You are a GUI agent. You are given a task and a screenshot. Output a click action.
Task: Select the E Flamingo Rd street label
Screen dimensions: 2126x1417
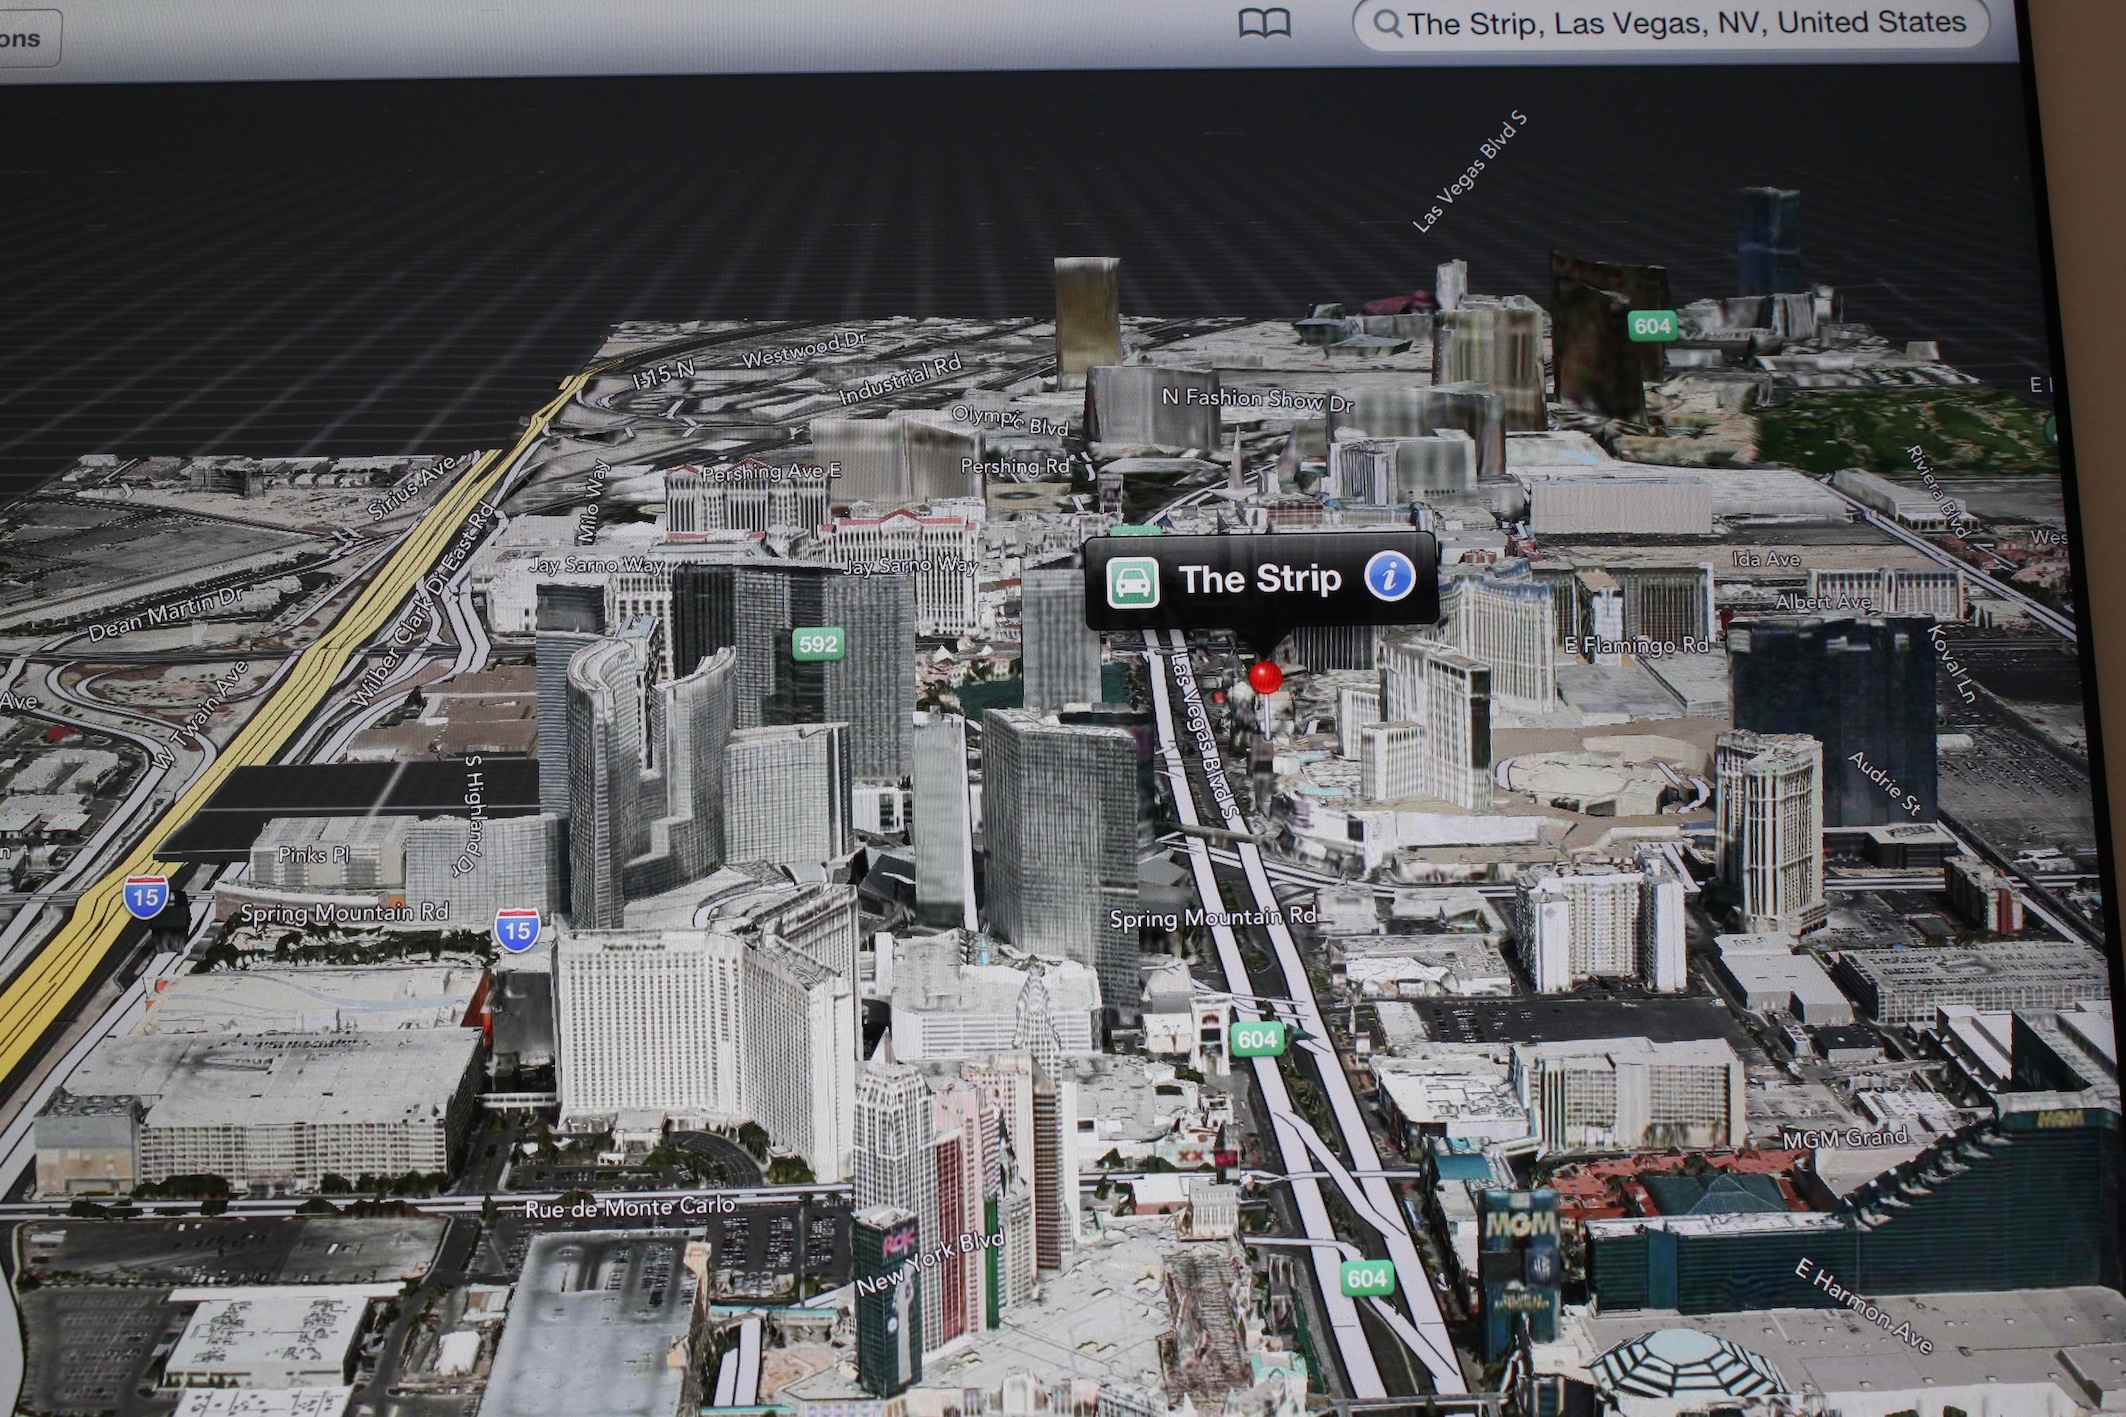1636,645
